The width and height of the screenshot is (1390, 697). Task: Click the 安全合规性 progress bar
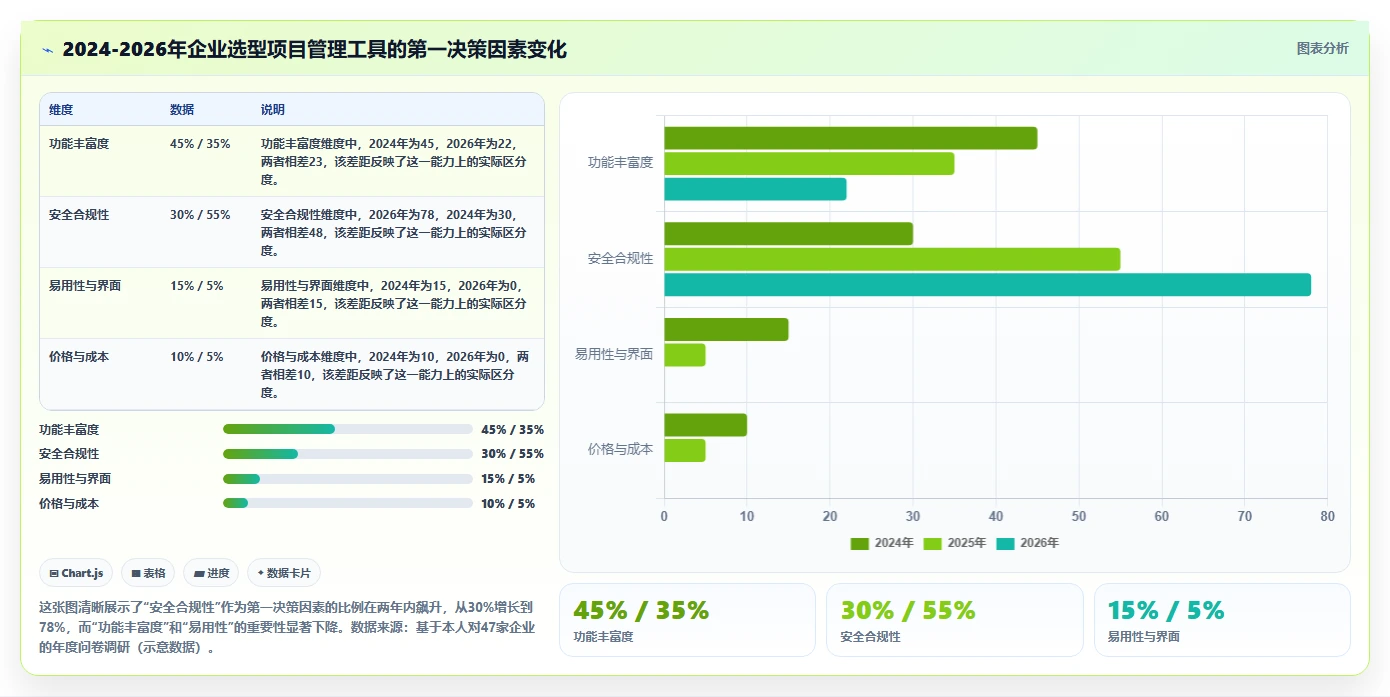[348, 454]
